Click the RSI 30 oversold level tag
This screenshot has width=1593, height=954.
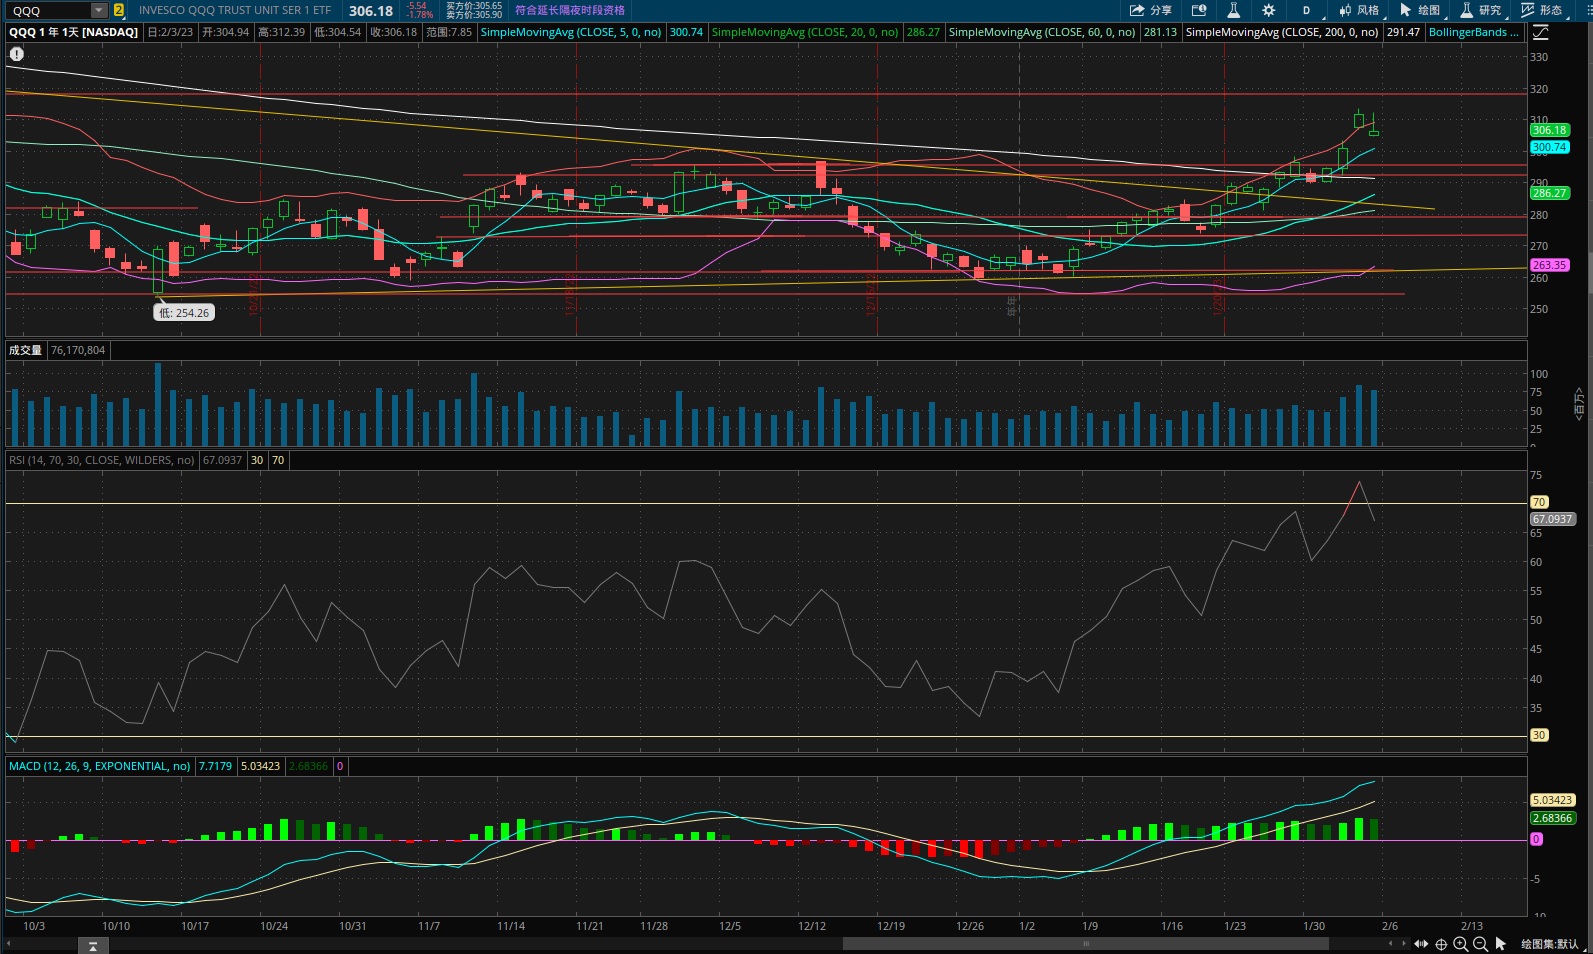[1539, 735]
